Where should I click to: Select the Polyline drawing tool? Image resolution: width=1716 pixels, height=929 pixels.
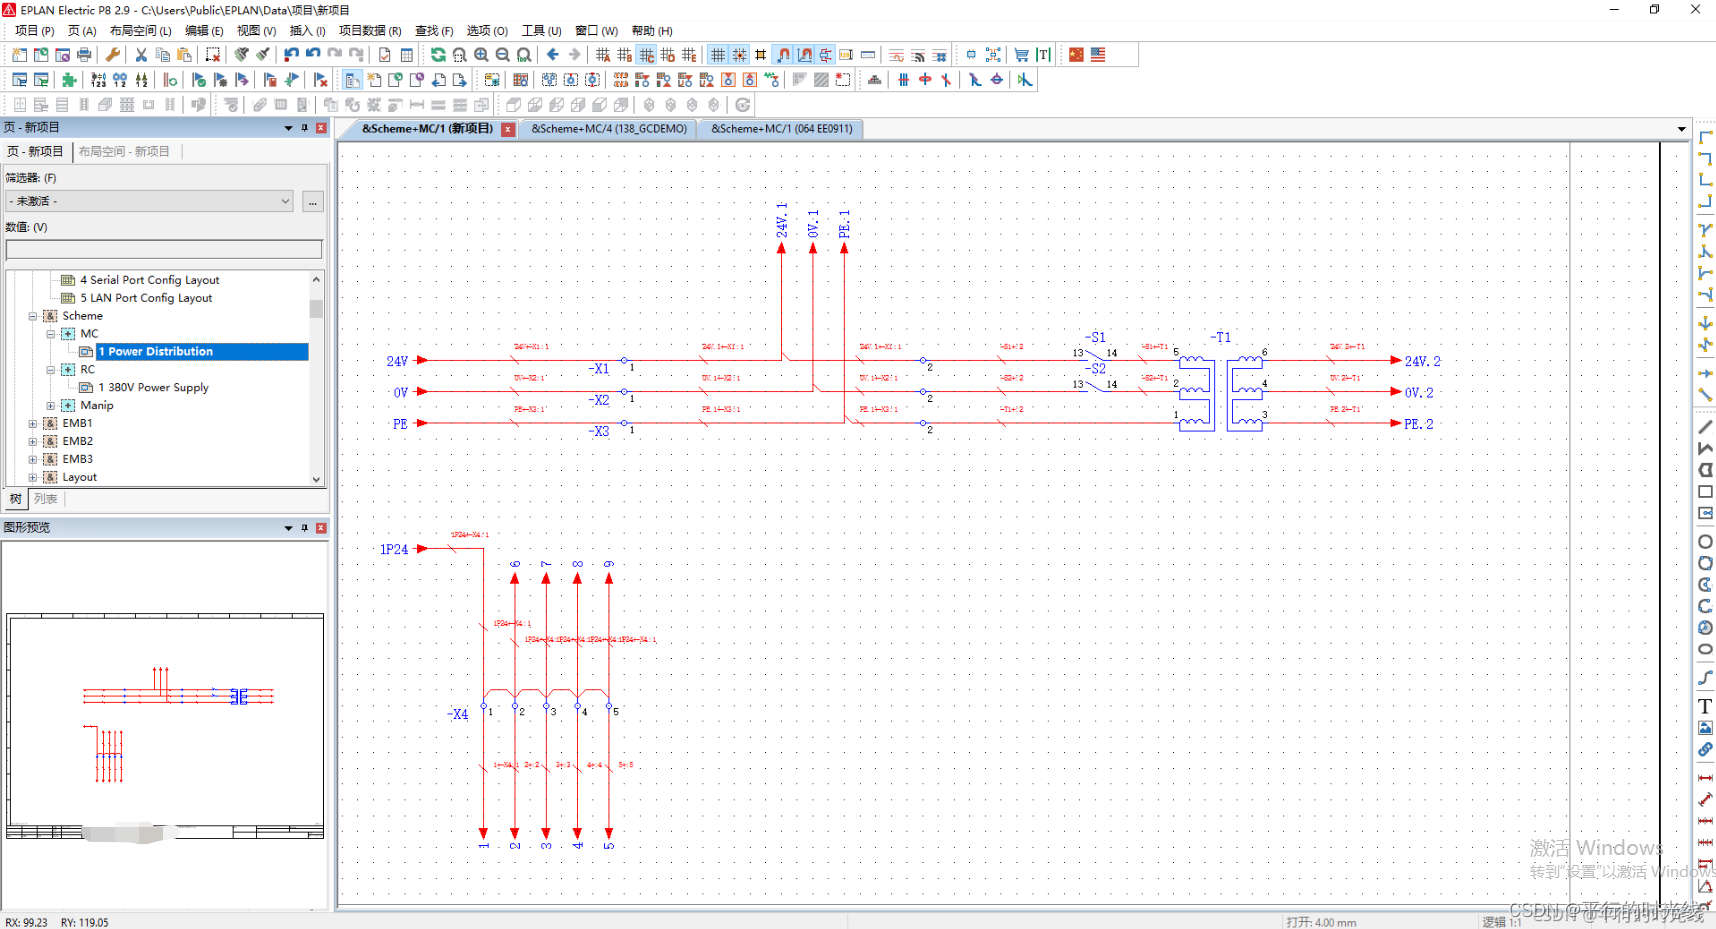pos(1705,449)
